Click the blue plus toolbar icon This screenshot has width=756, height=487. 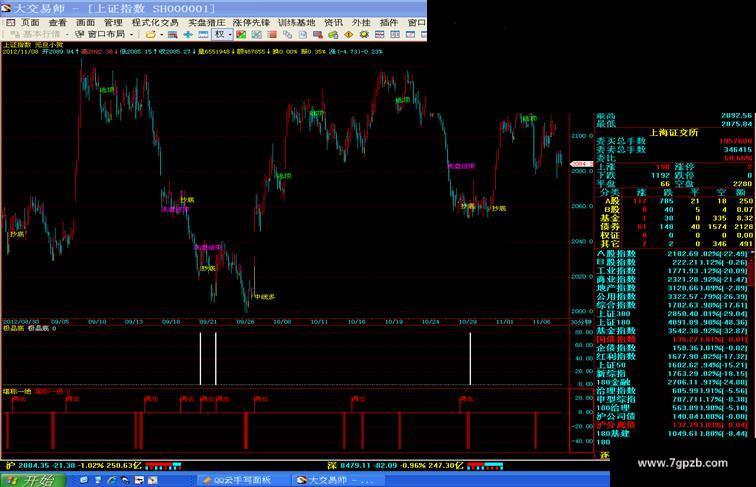(x=188, y=35)
